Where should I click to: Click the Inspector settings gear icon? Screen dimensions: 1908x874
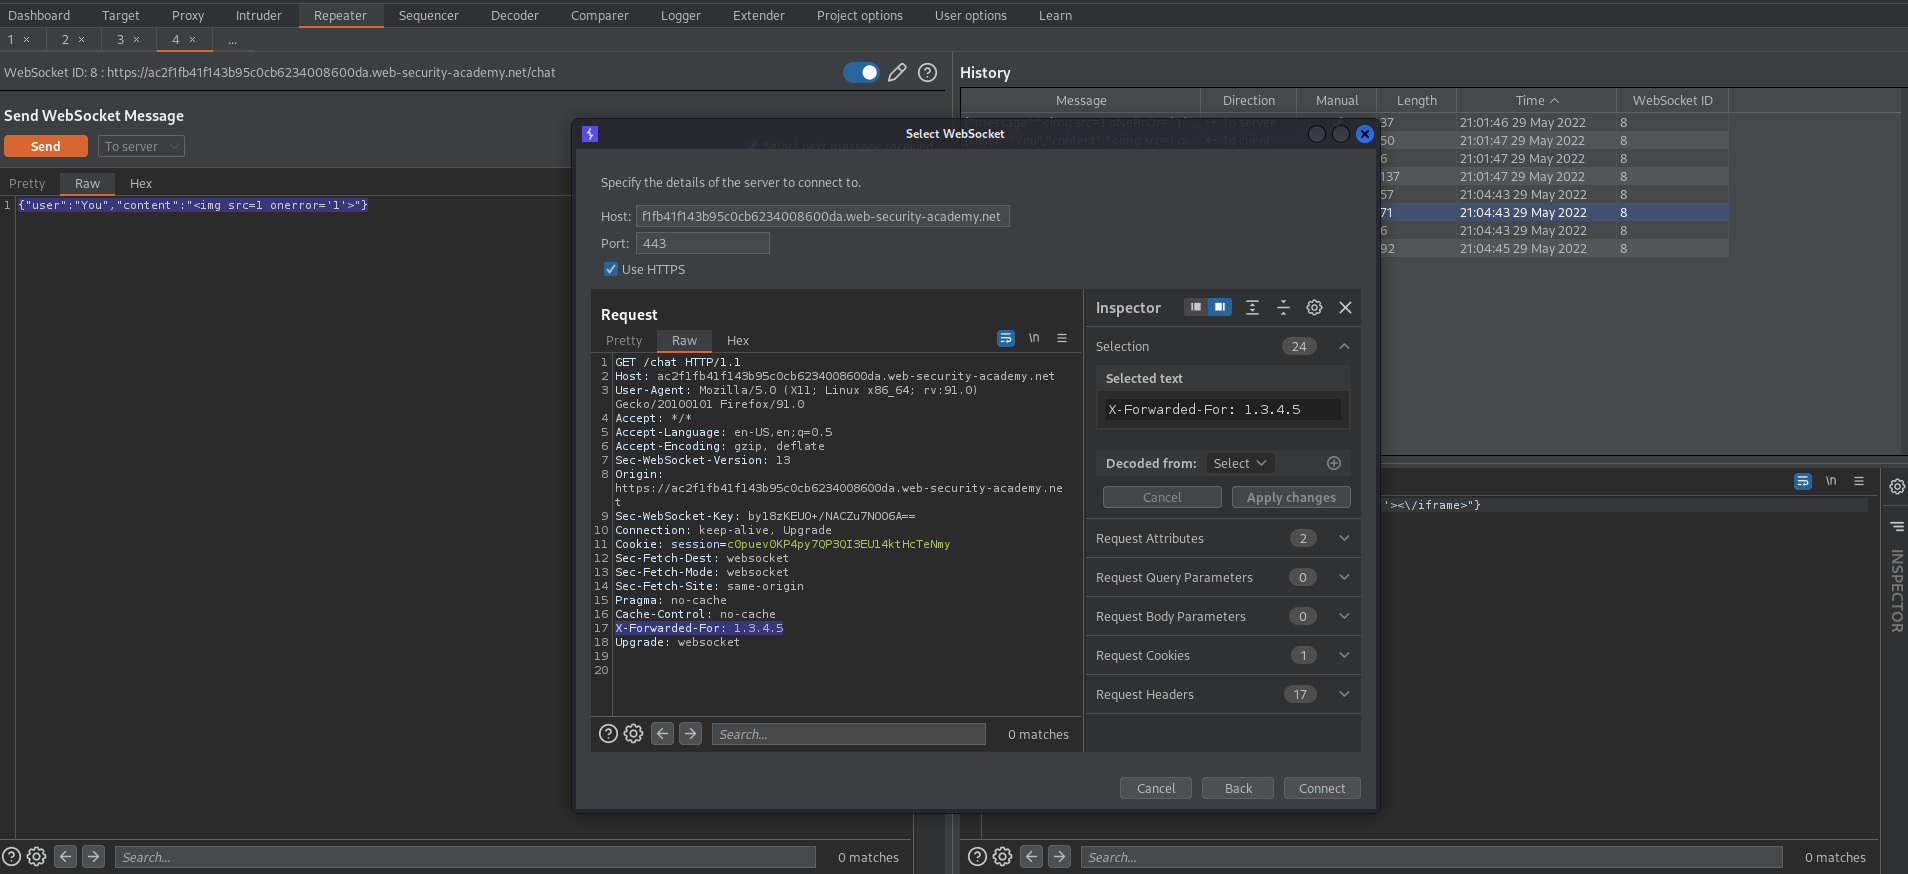pyautogui.click(x=1314, y=307)
